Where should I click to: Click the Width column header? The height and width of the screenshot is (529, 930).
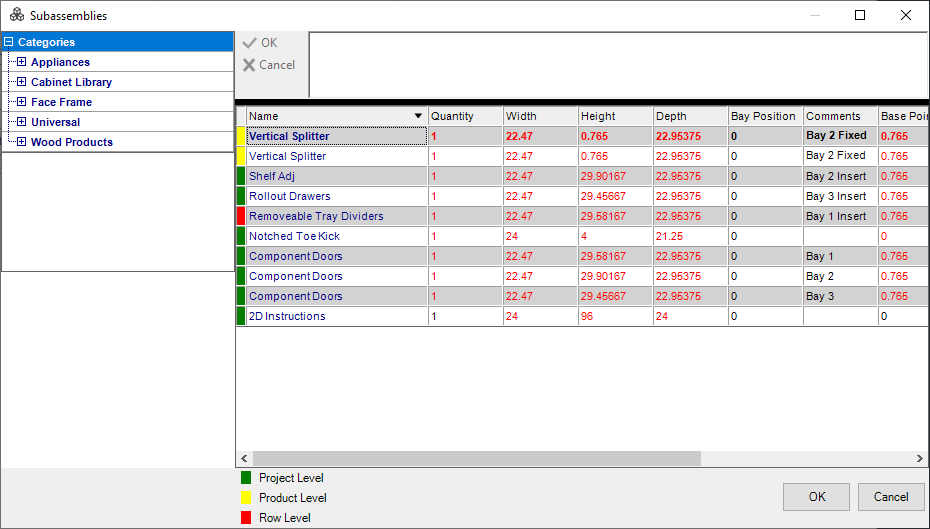coord(540,116)
